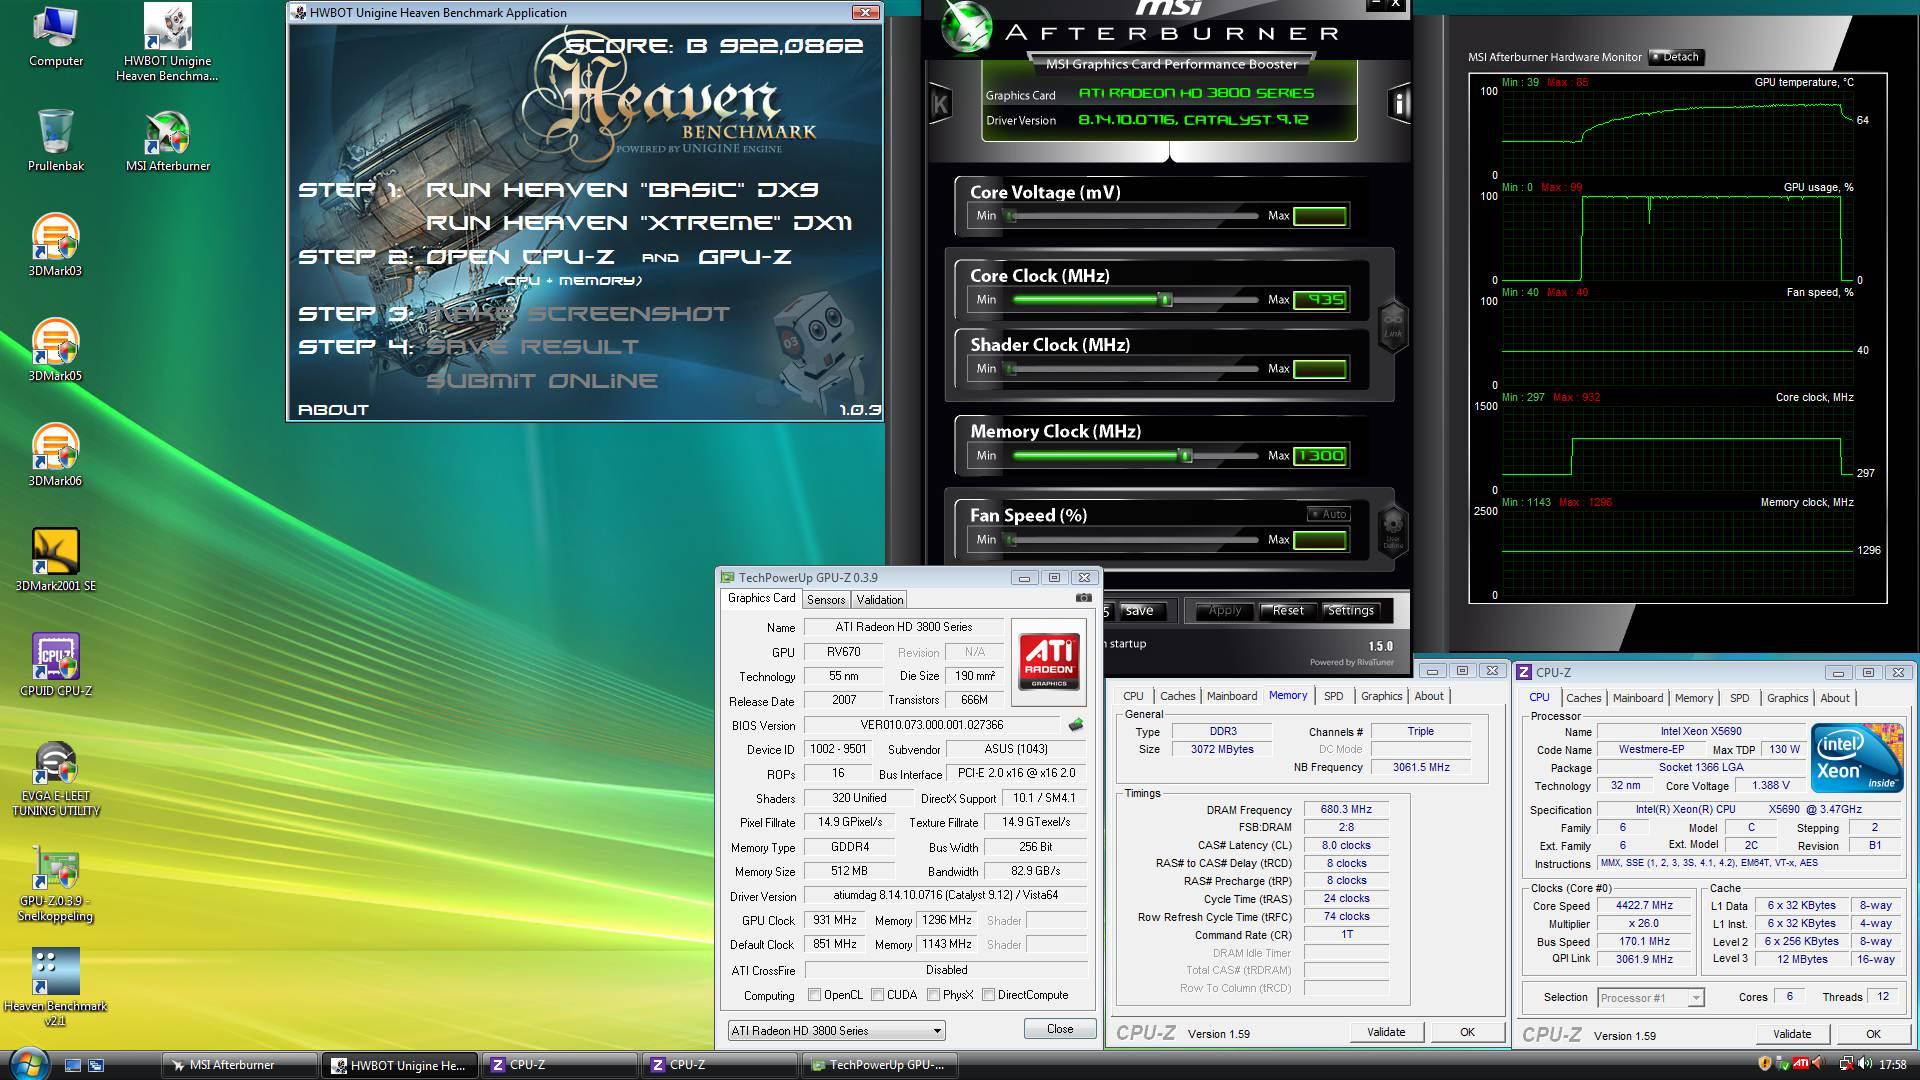Launch the 3DMark03 shortcut
This screenshot has height=1080, width=1920.
(56, 245)
